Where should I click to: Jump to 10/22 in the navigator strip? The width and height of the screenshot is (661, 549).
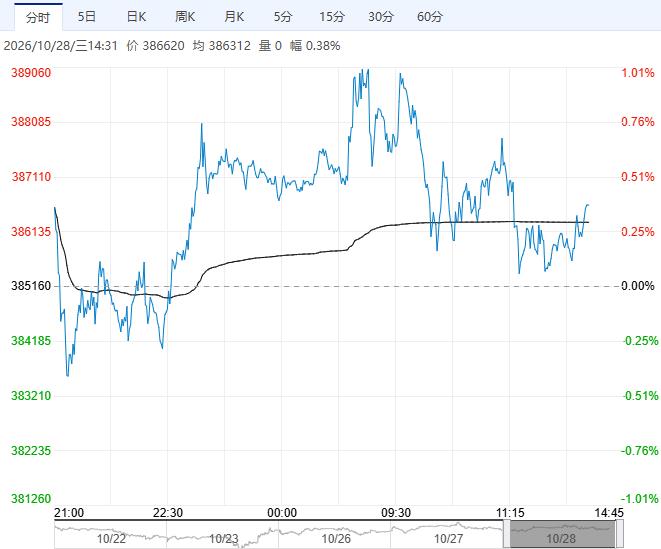click(111, 539)
